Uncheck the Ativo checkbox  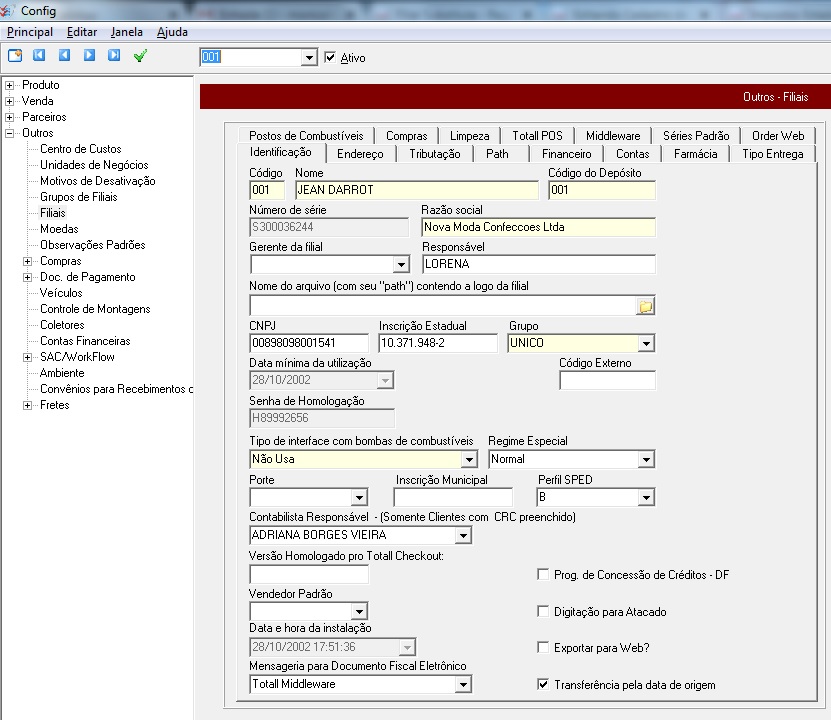330,58
